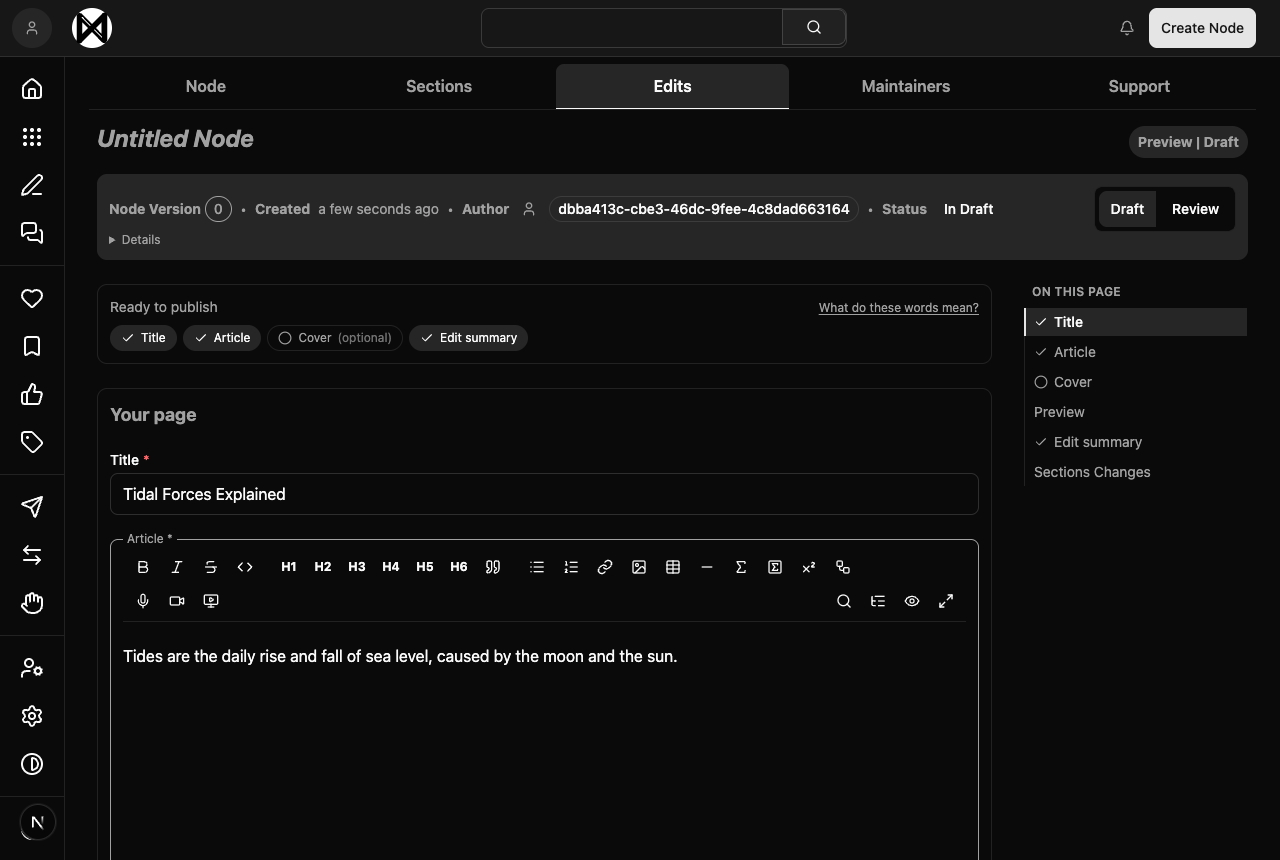Click the microphone audio icon

143,601
